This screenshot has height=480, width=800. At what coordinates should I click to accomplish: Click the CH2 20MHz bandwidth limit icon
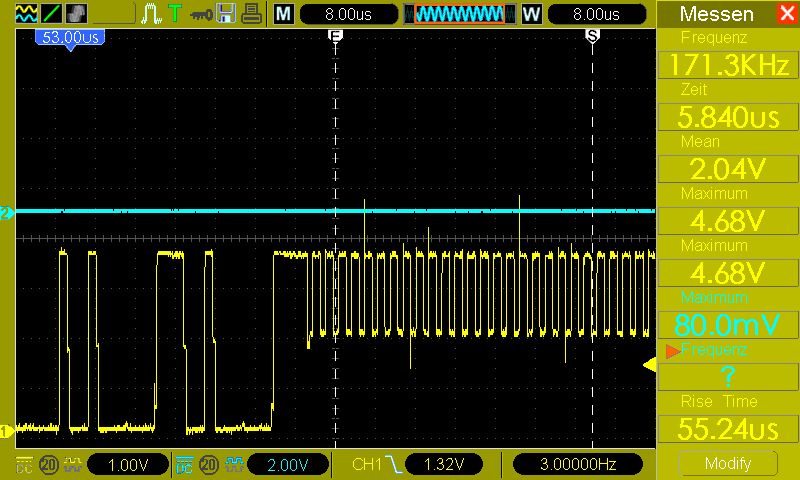click(209, 465)
